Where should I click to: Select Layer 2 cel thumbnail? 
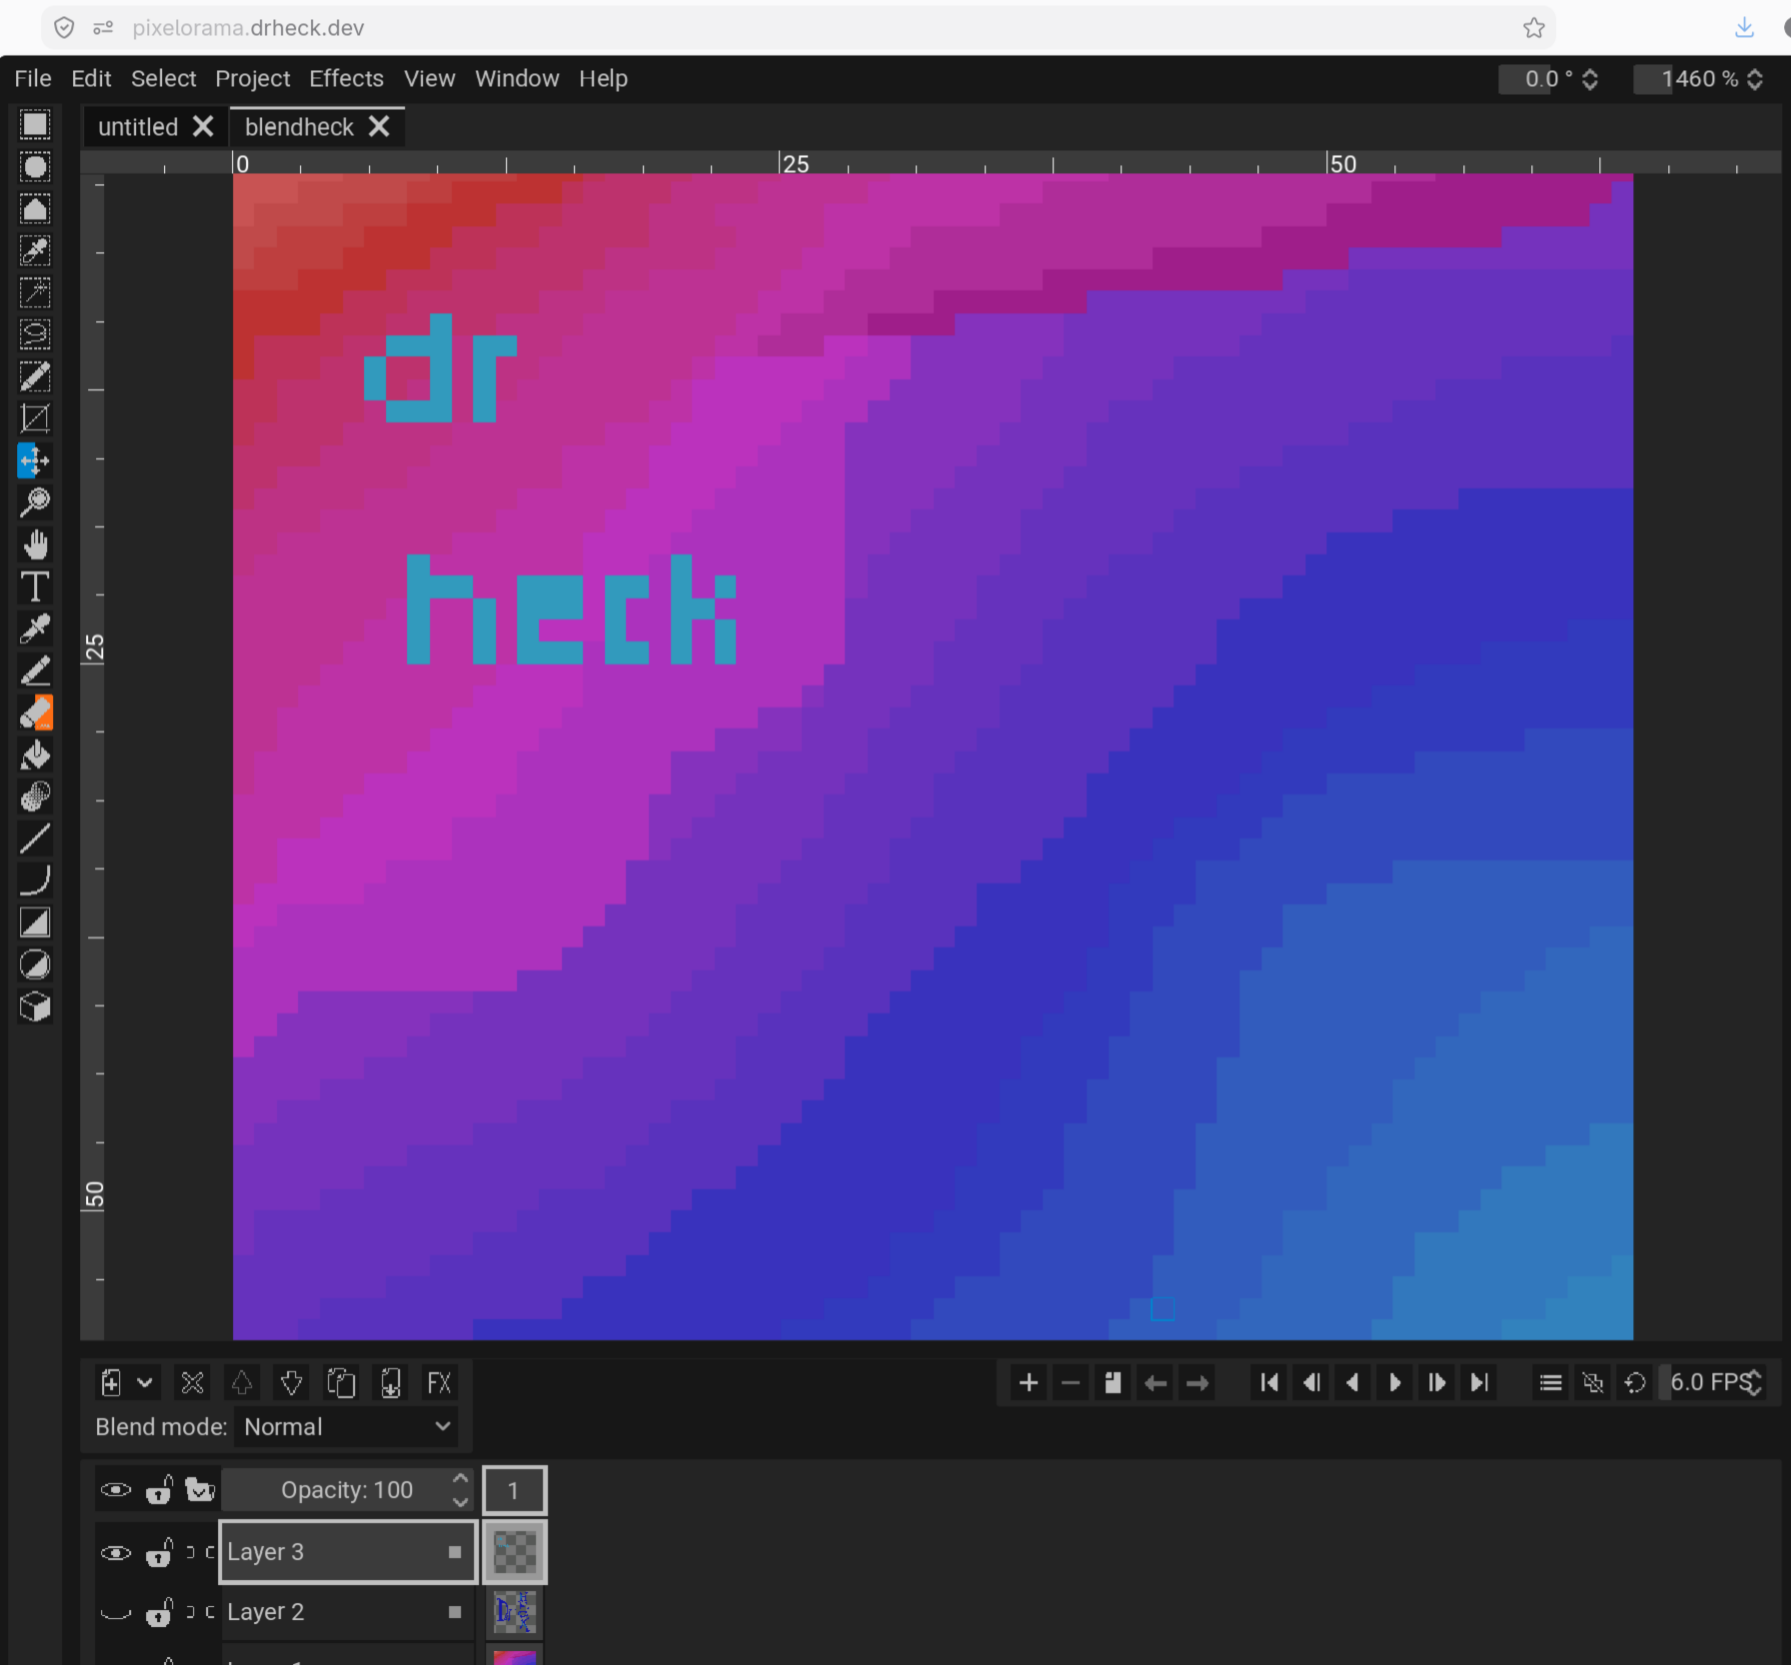click(515, 1612)
